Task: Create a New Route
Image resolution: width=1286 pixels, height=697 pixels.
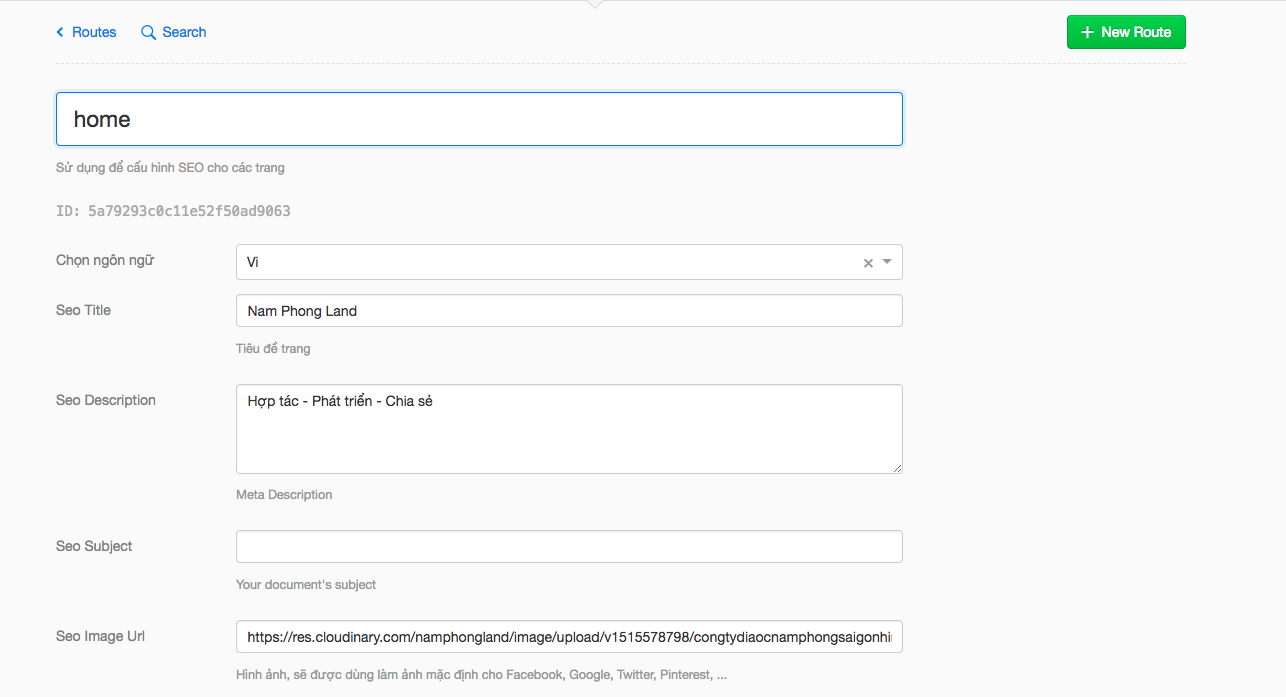Action: (x=1126, y=32)
